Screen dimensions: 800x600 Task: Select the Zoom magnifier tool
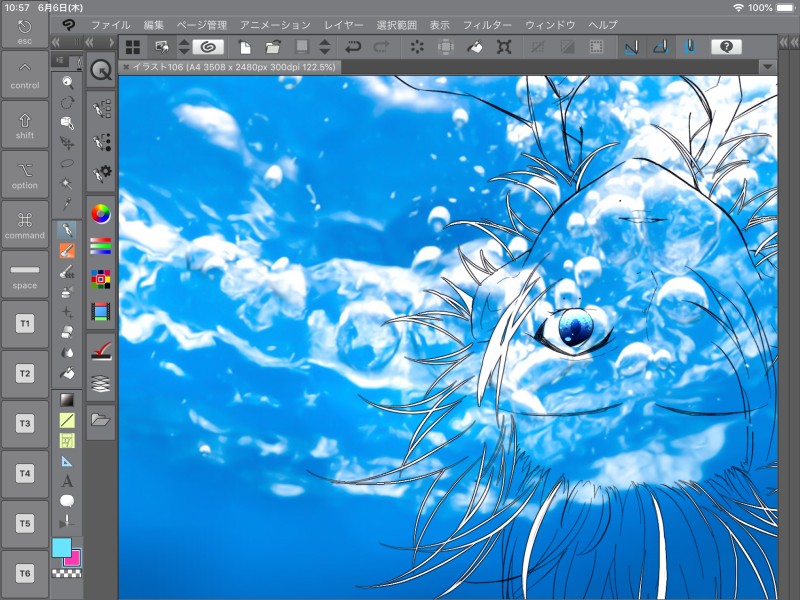67,82
